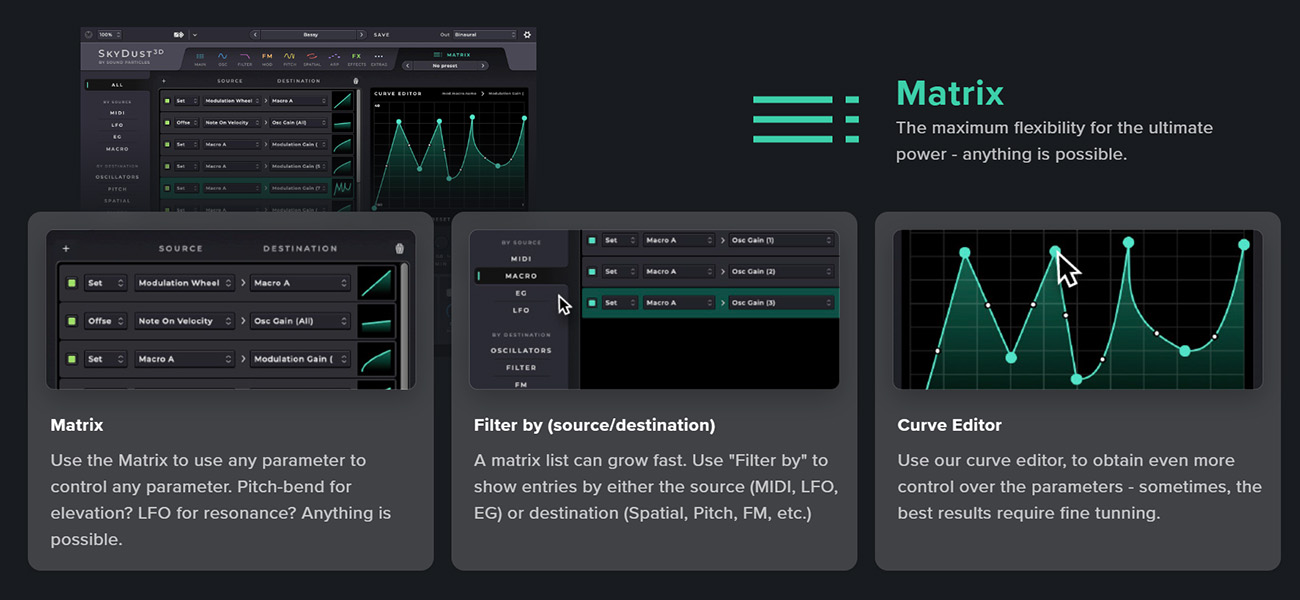Click the trash icon in the top plugin window
Image resolution: width=1300 pixels, height=600 pixels.
pyautogui.click(x=356, y=81)
